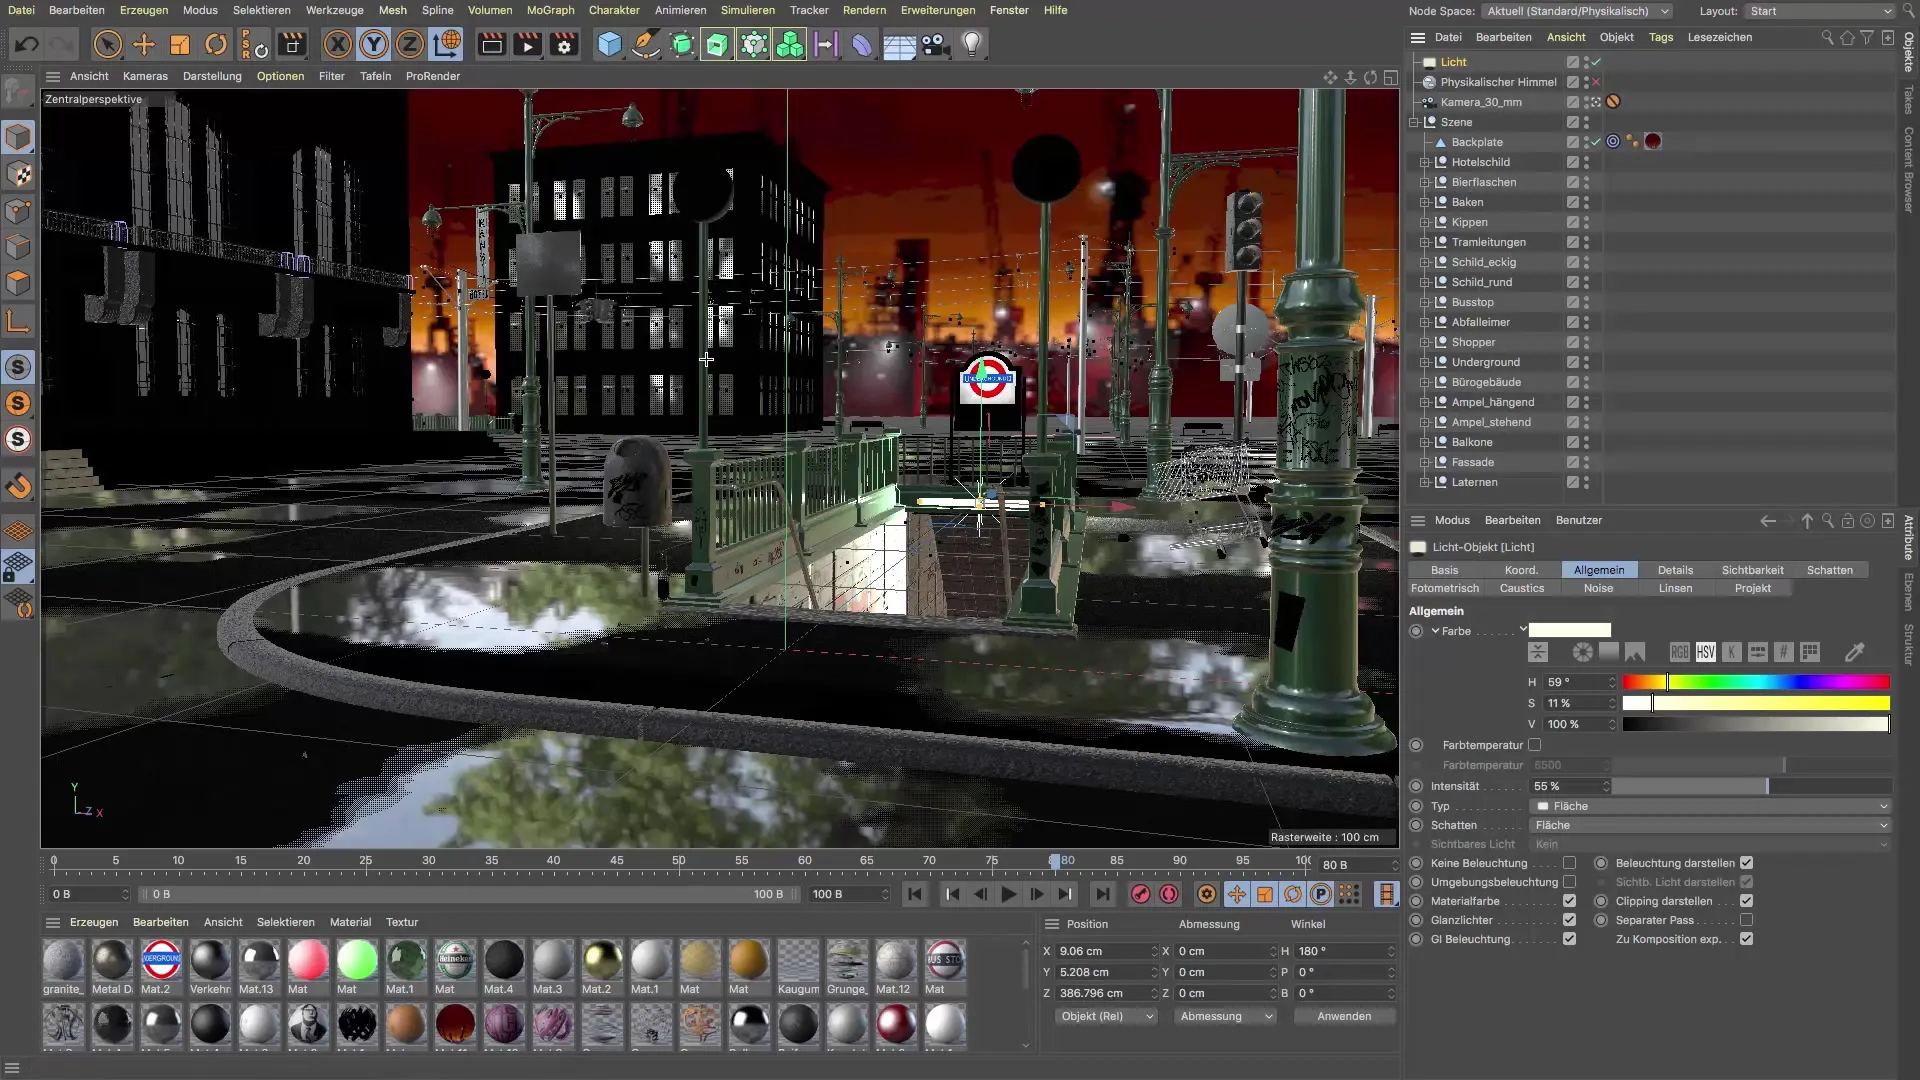Toggle Farbtemperatur checkbox
This screenshot has width=1920, height=1080.
1535,745
